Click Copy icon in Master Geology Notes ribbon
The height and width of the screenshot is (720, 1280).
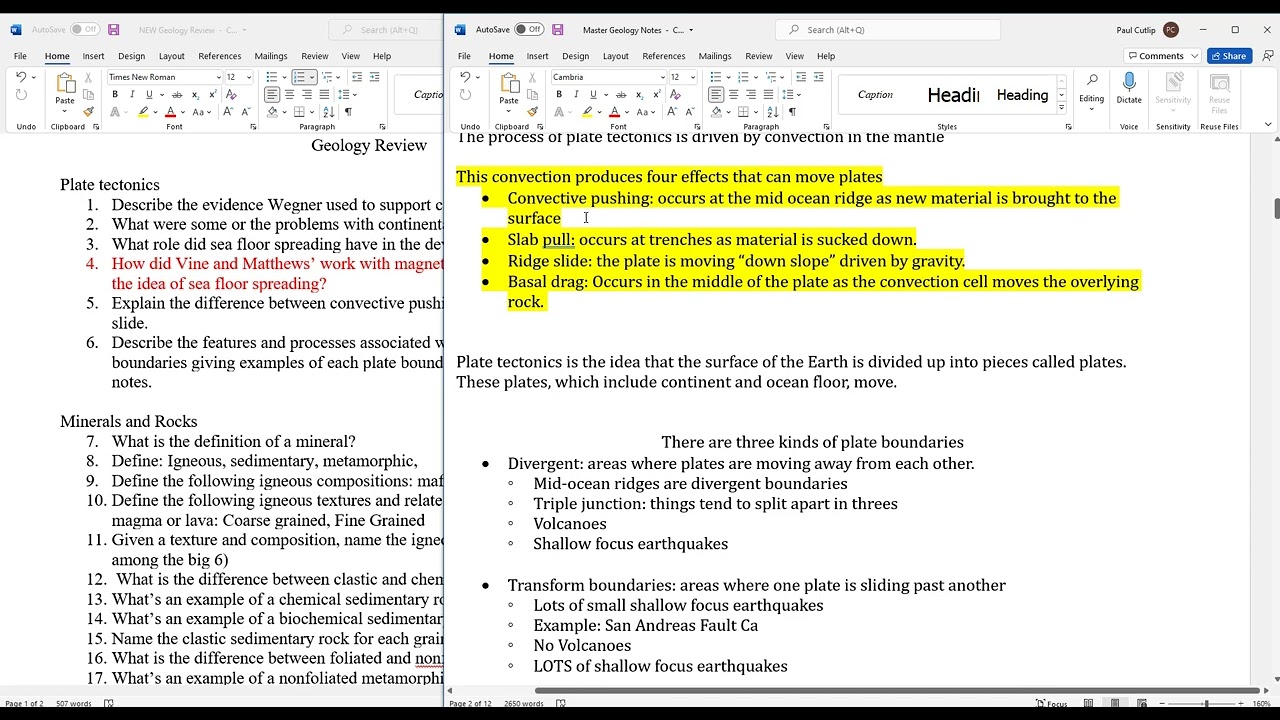532,94
